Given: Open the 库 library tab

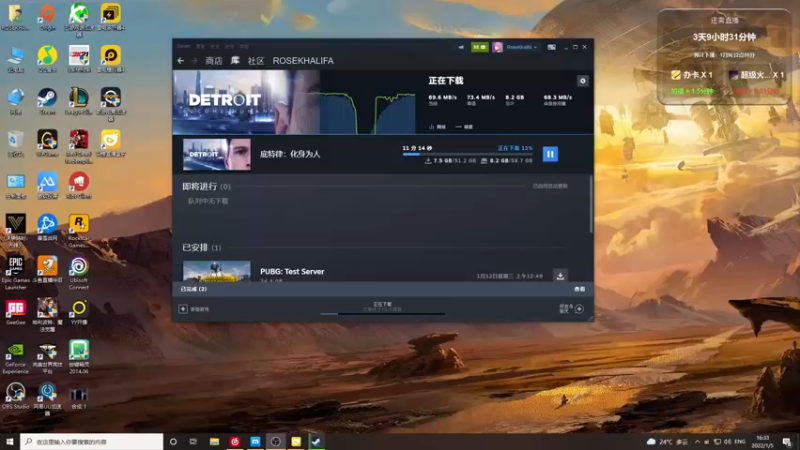Looking at the screenshot, I should (x=235, y=61).
